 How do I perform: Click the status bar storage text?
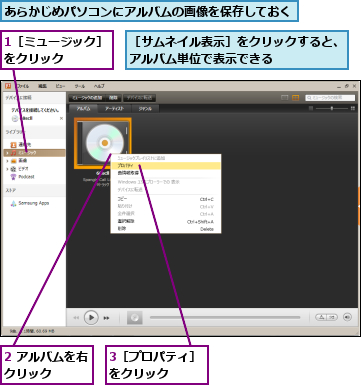(32, 331)
